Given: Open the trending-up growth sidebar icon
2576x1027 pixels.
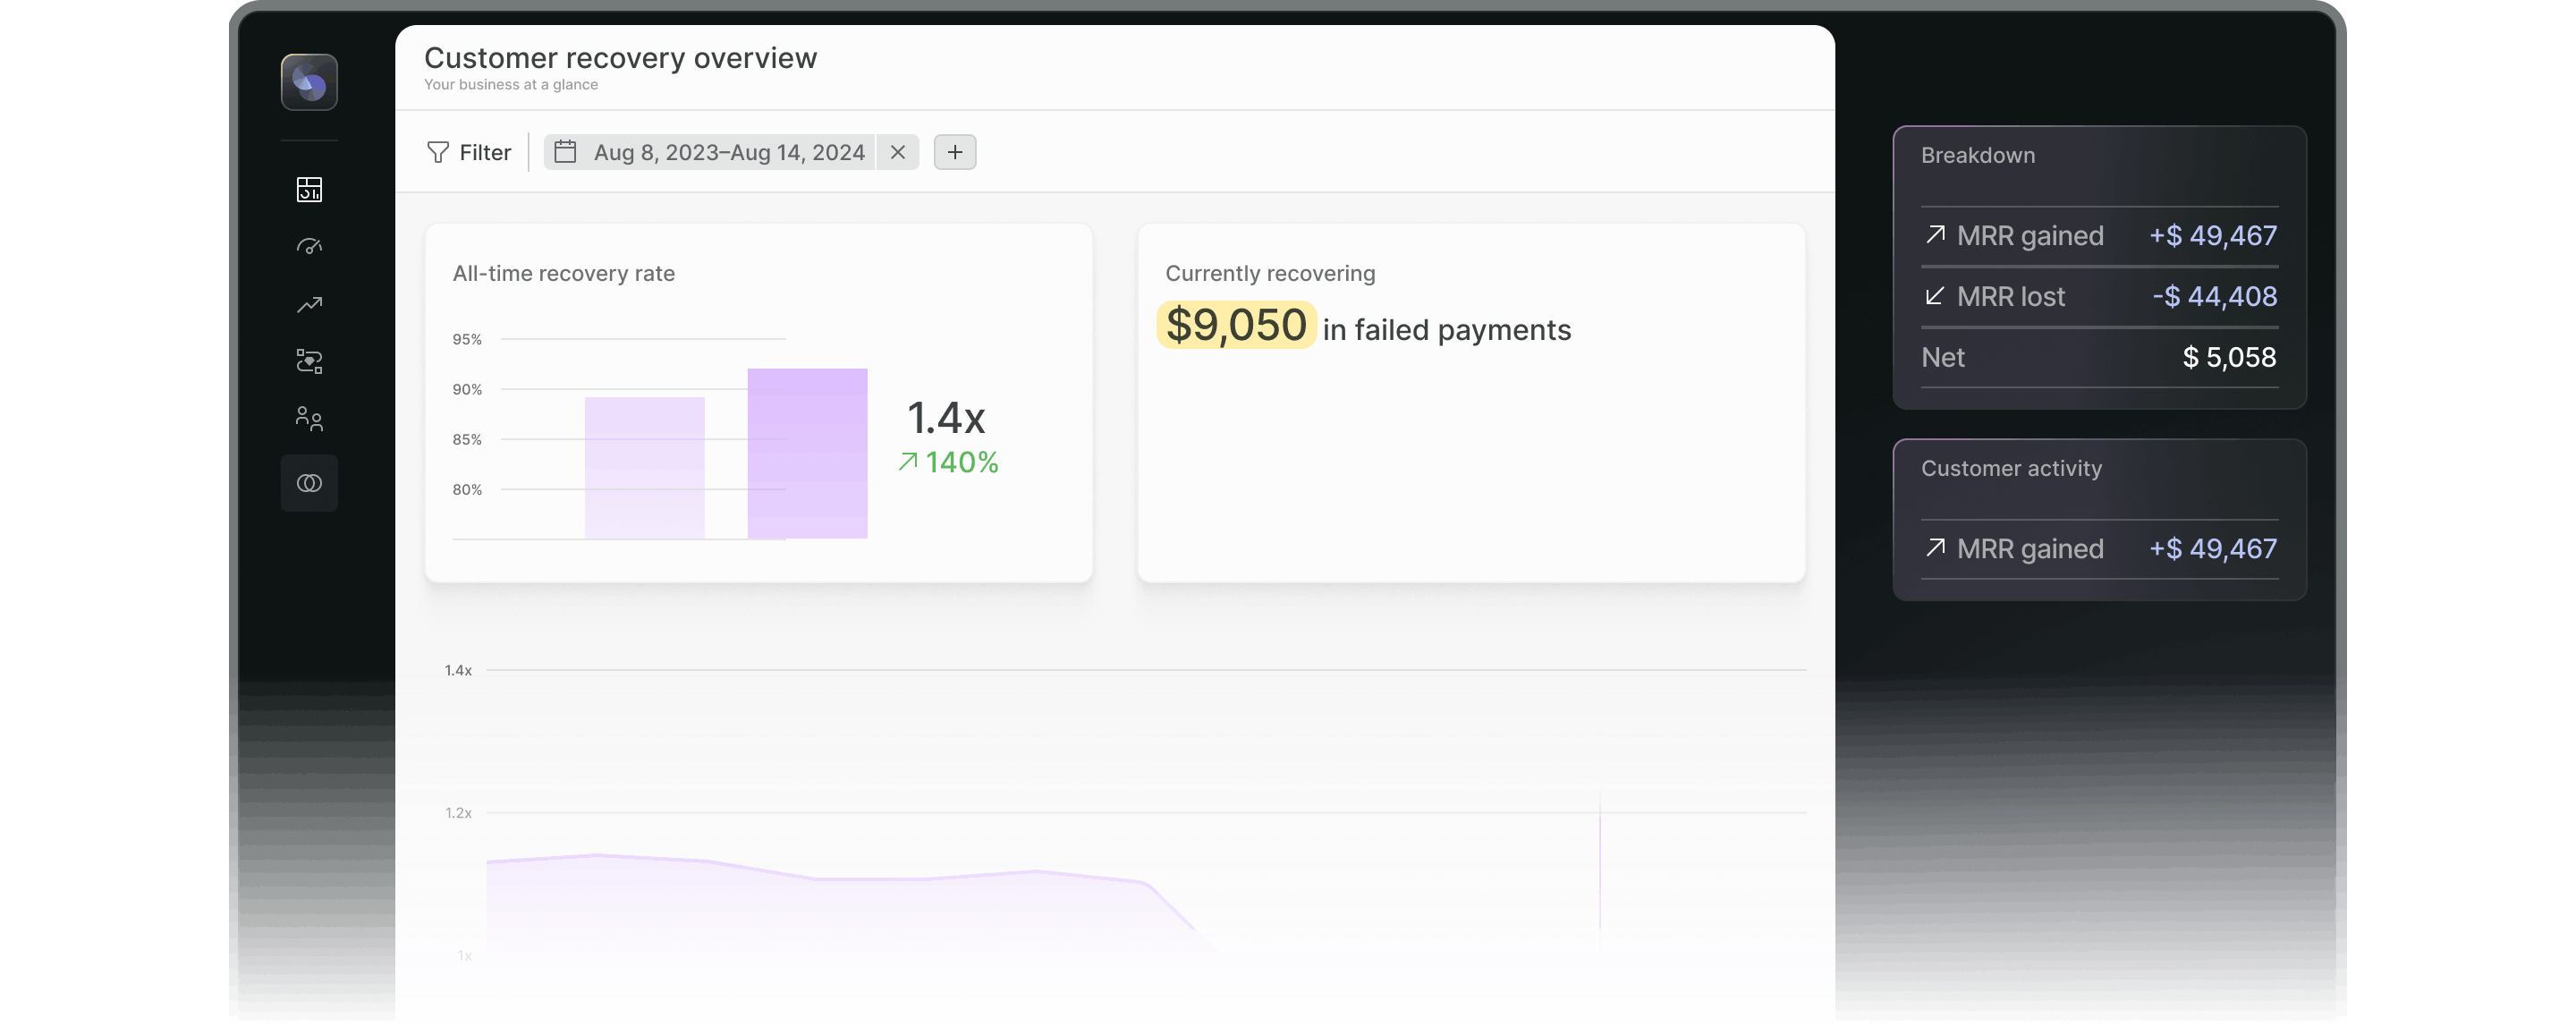Looking at the screenshot, I should 309,304.
